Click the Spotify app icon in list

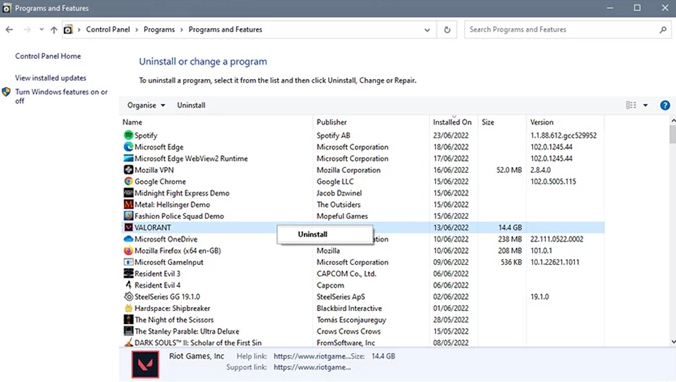[x=128, y=135]
